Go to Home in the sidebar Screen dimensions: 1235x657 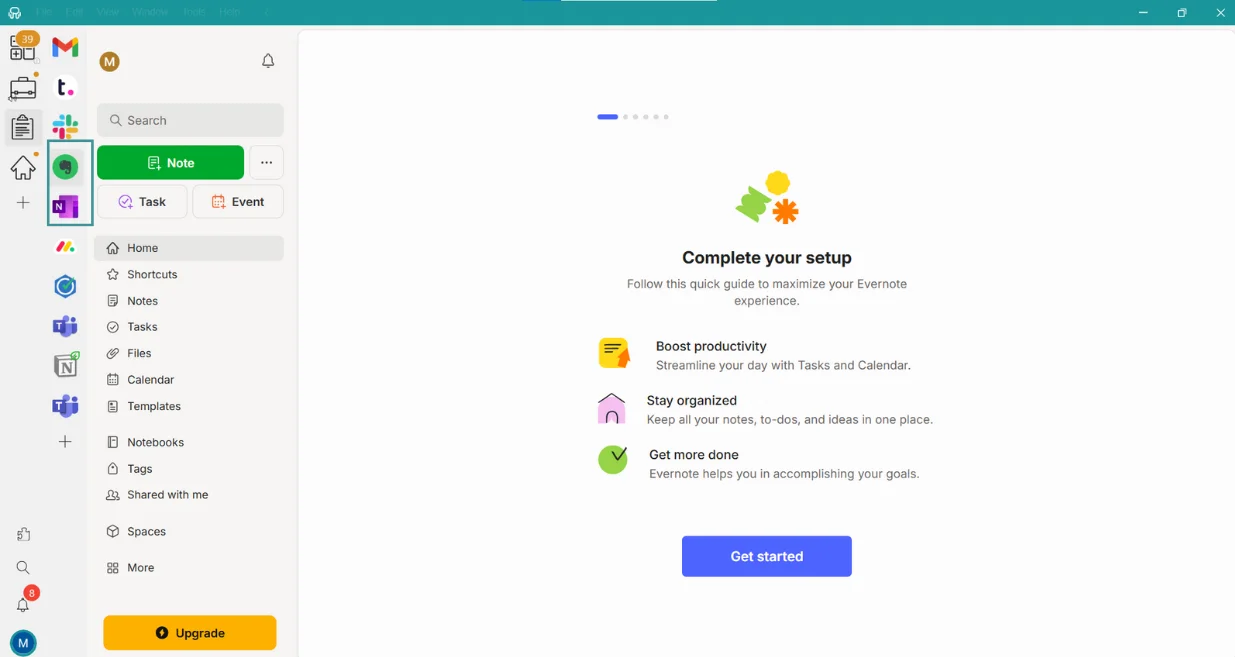[x=189, y=248]
